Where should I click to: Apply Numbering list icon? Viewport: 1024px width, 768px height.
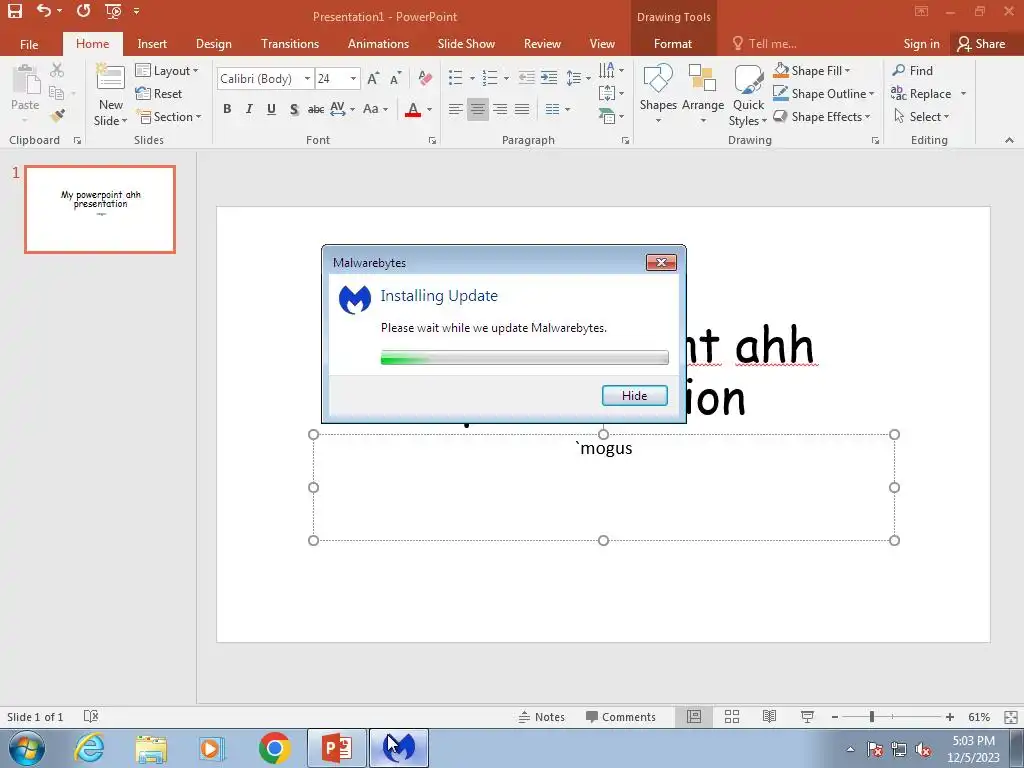[x=490, y=78]
